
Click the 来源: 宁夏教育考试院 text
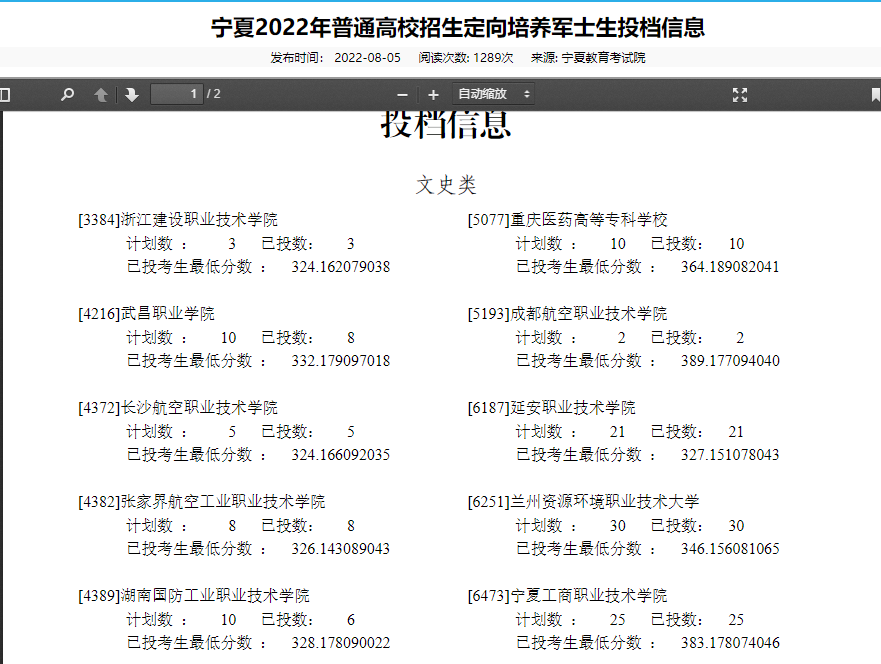coord(588,58)
